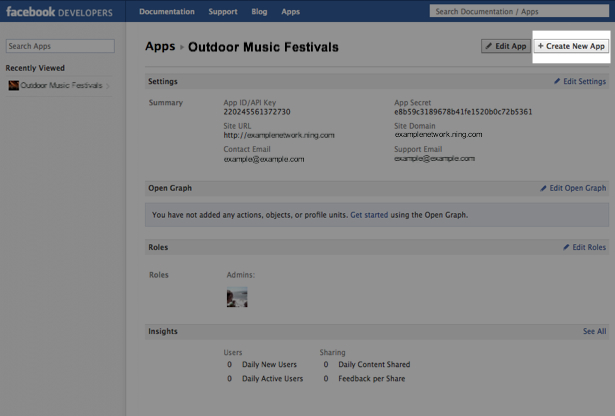
Task: Select Outdoor Music Festivals in Recently Viewed
Action: coord(59,85)
